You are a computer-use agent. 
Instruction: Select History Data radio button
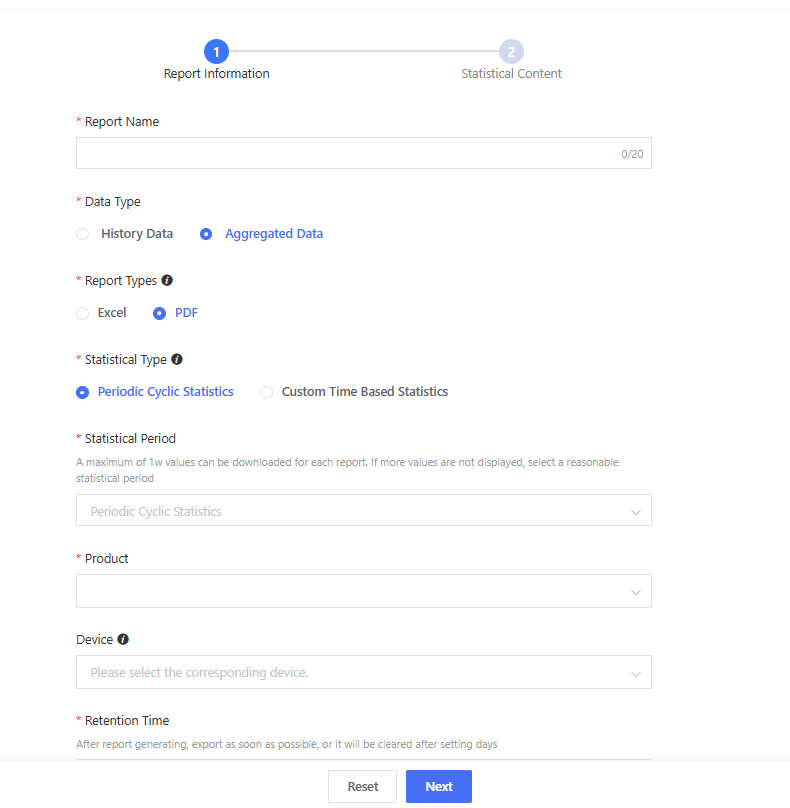(x=83, y=234)
